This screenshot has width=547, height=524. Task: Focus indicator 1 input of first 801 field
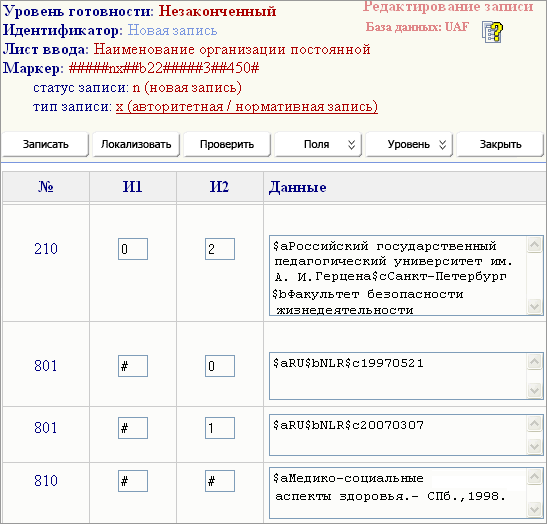click(133, 366)
